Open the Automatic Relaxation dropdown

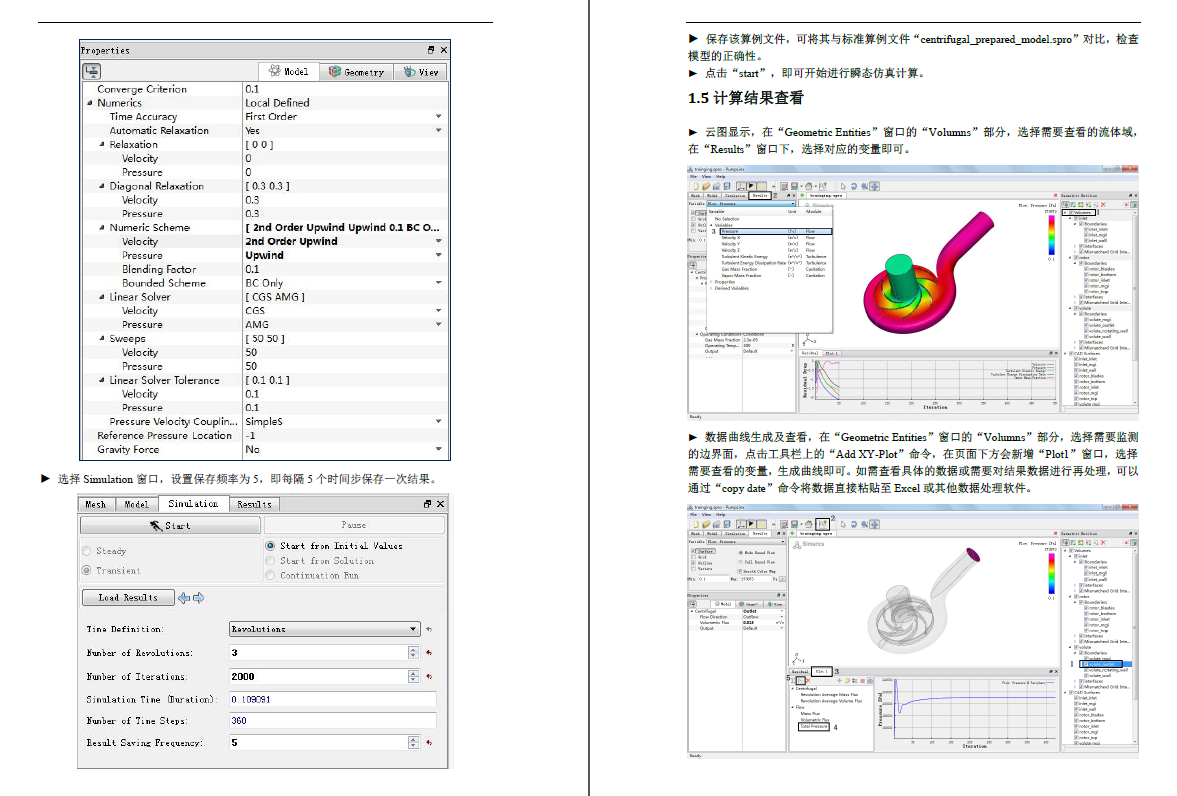point(438,130)
